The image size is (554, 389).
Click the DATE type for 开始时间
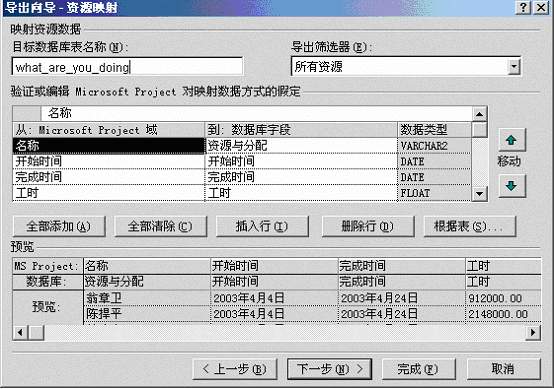[435, 161]
